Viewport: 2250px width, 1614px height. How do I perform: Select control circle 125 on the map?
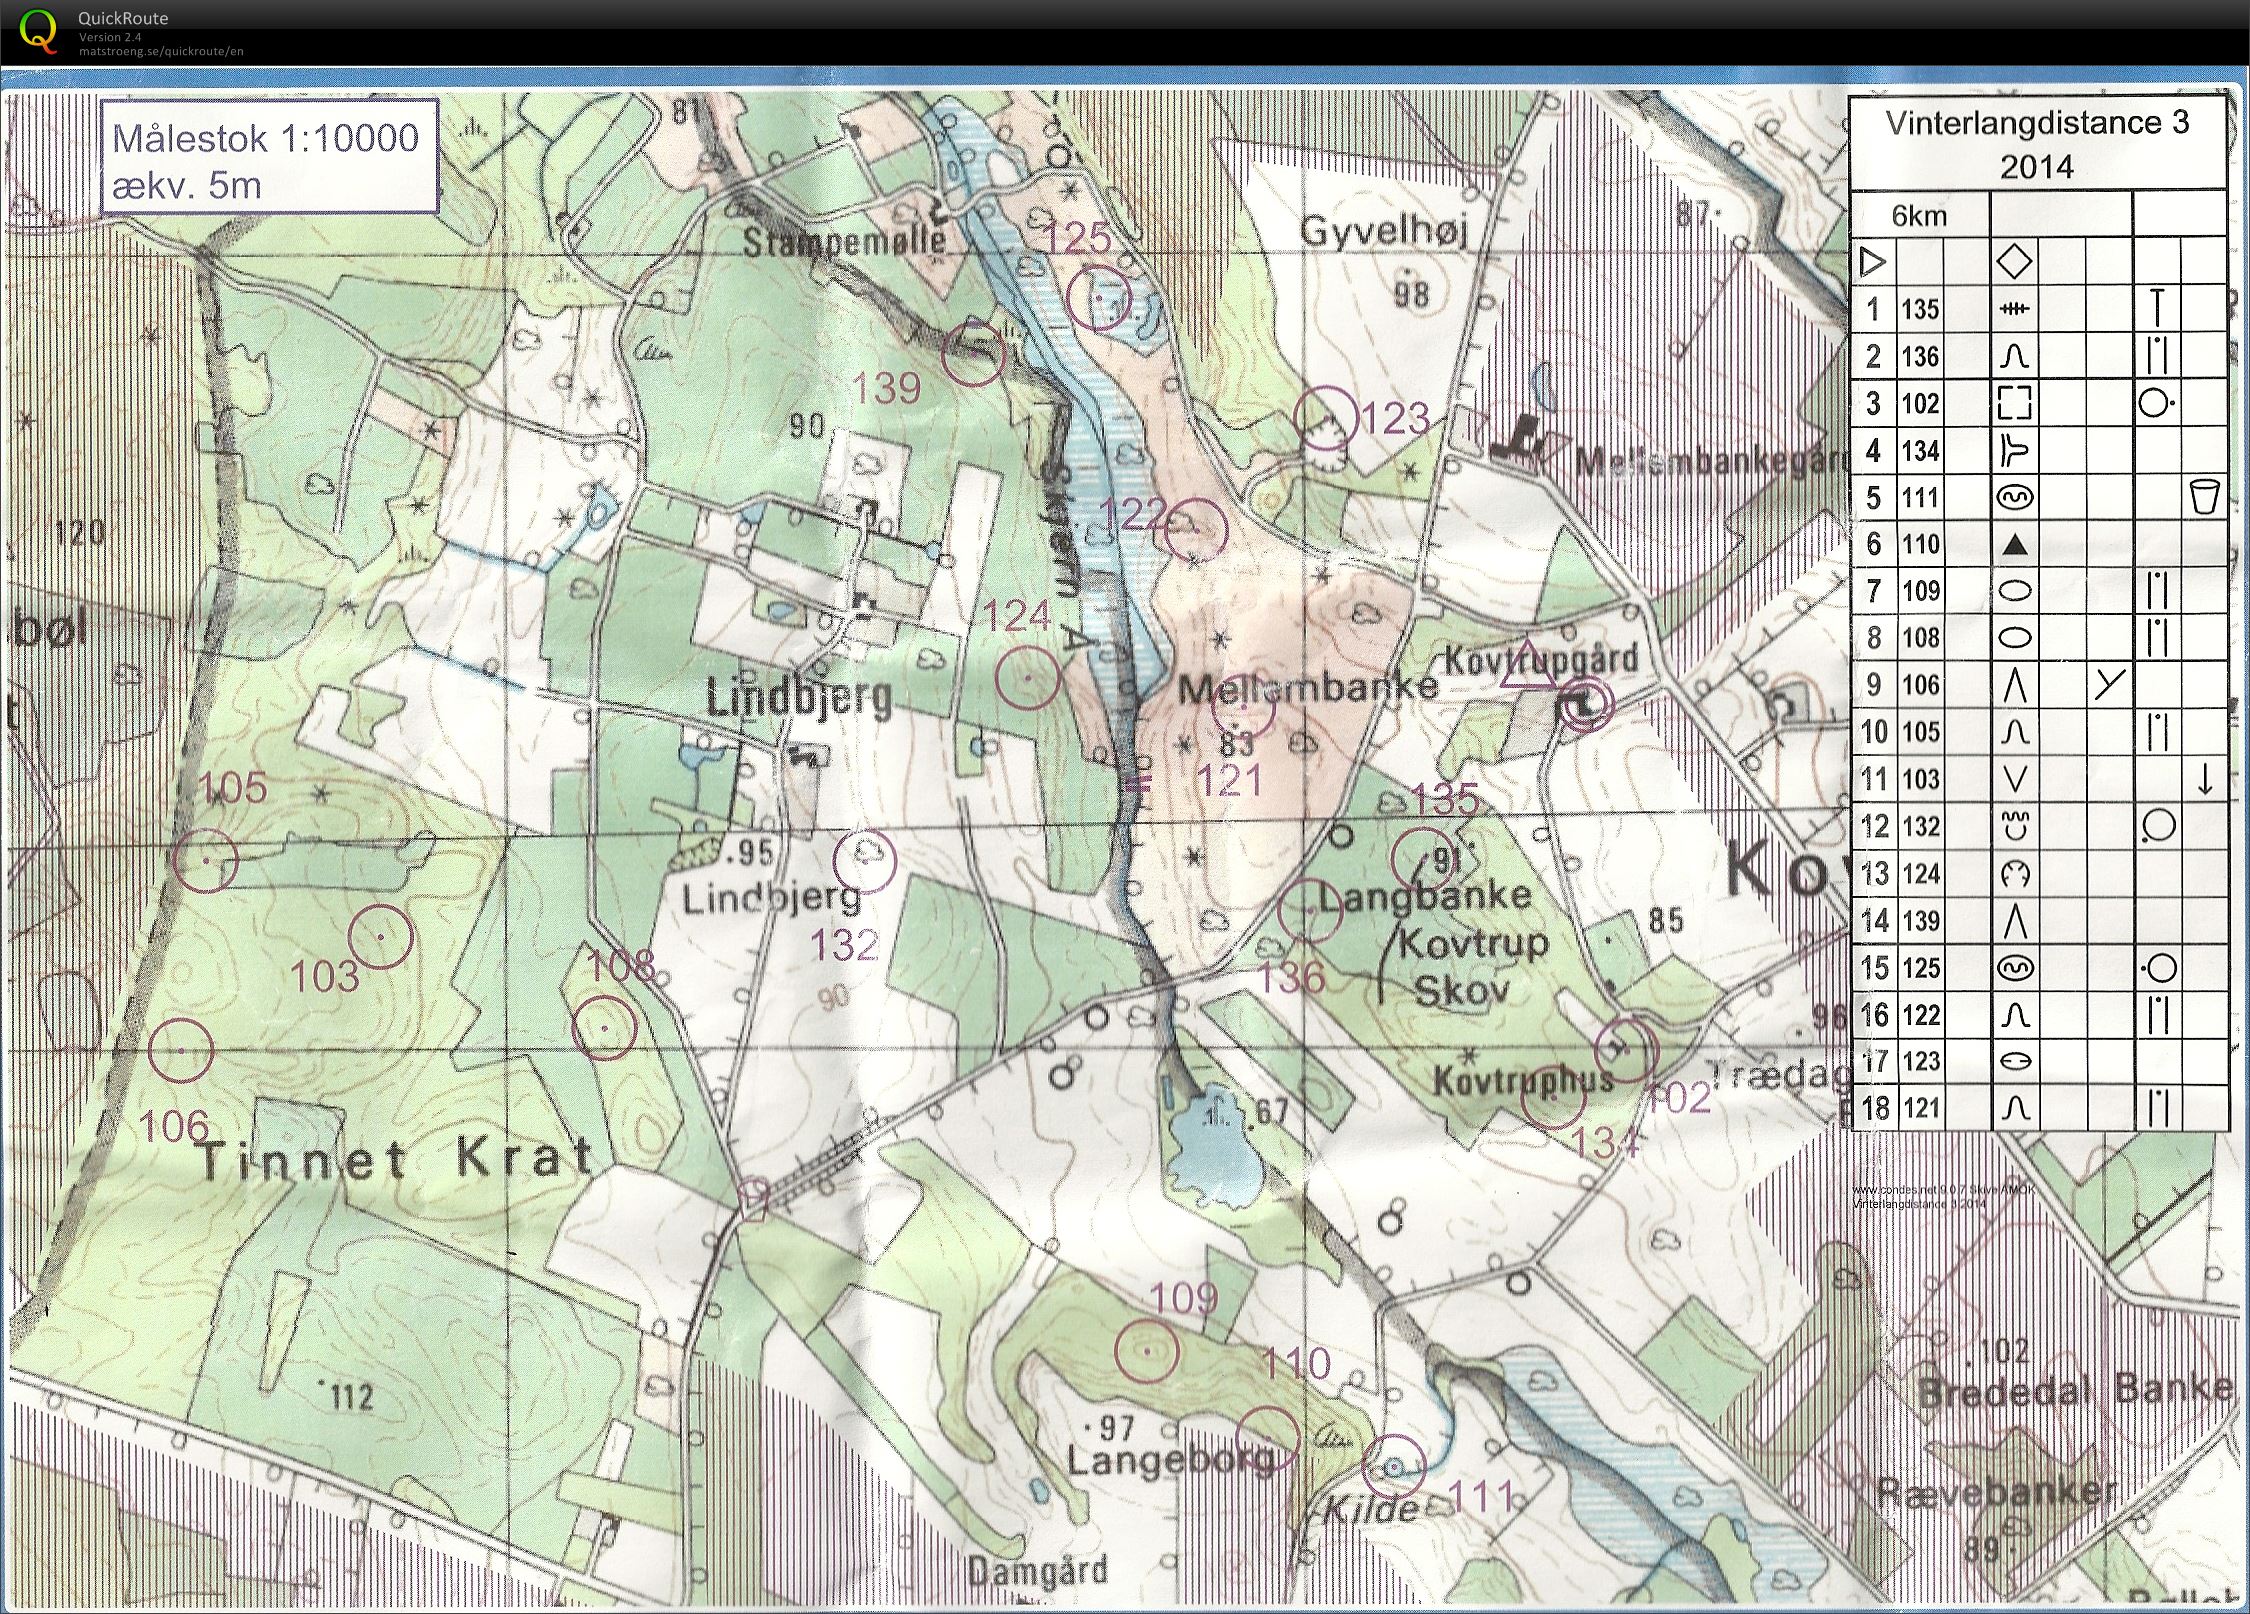[x=1098, y=299]
